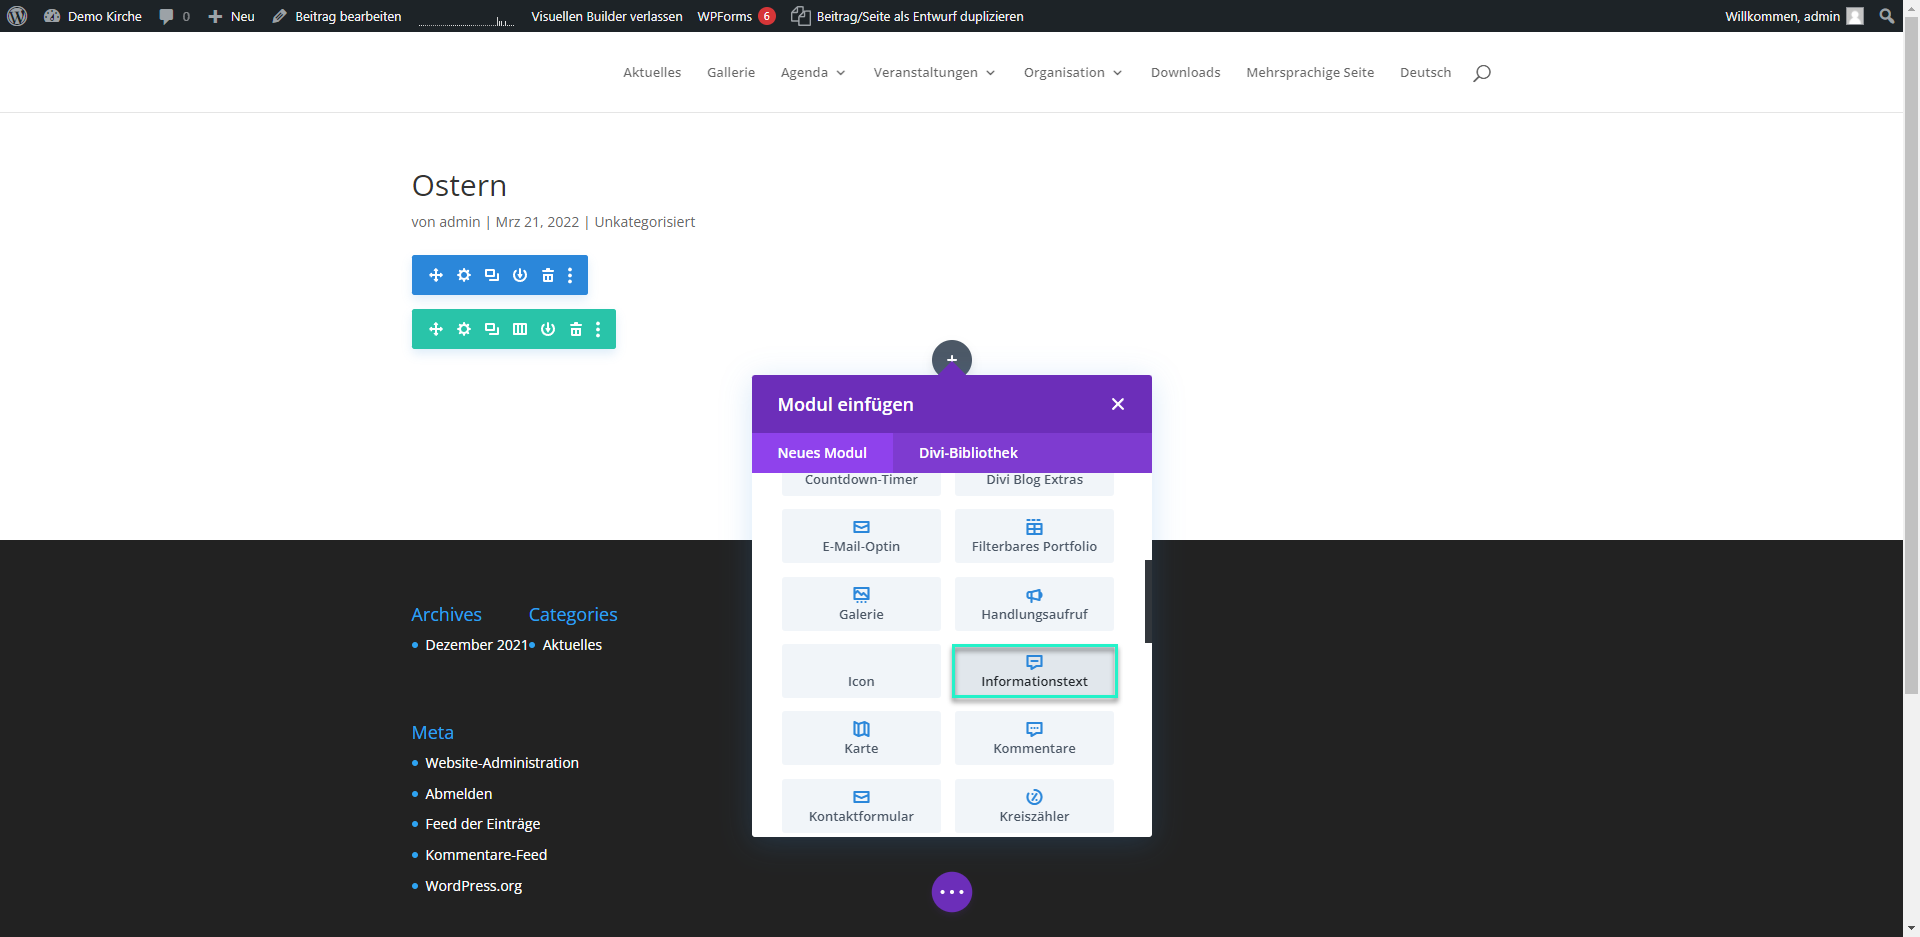Switch to the Divi-Bibliothek tab
Image resolution: width=1920 pixels, height=937 pixels.
968,453
